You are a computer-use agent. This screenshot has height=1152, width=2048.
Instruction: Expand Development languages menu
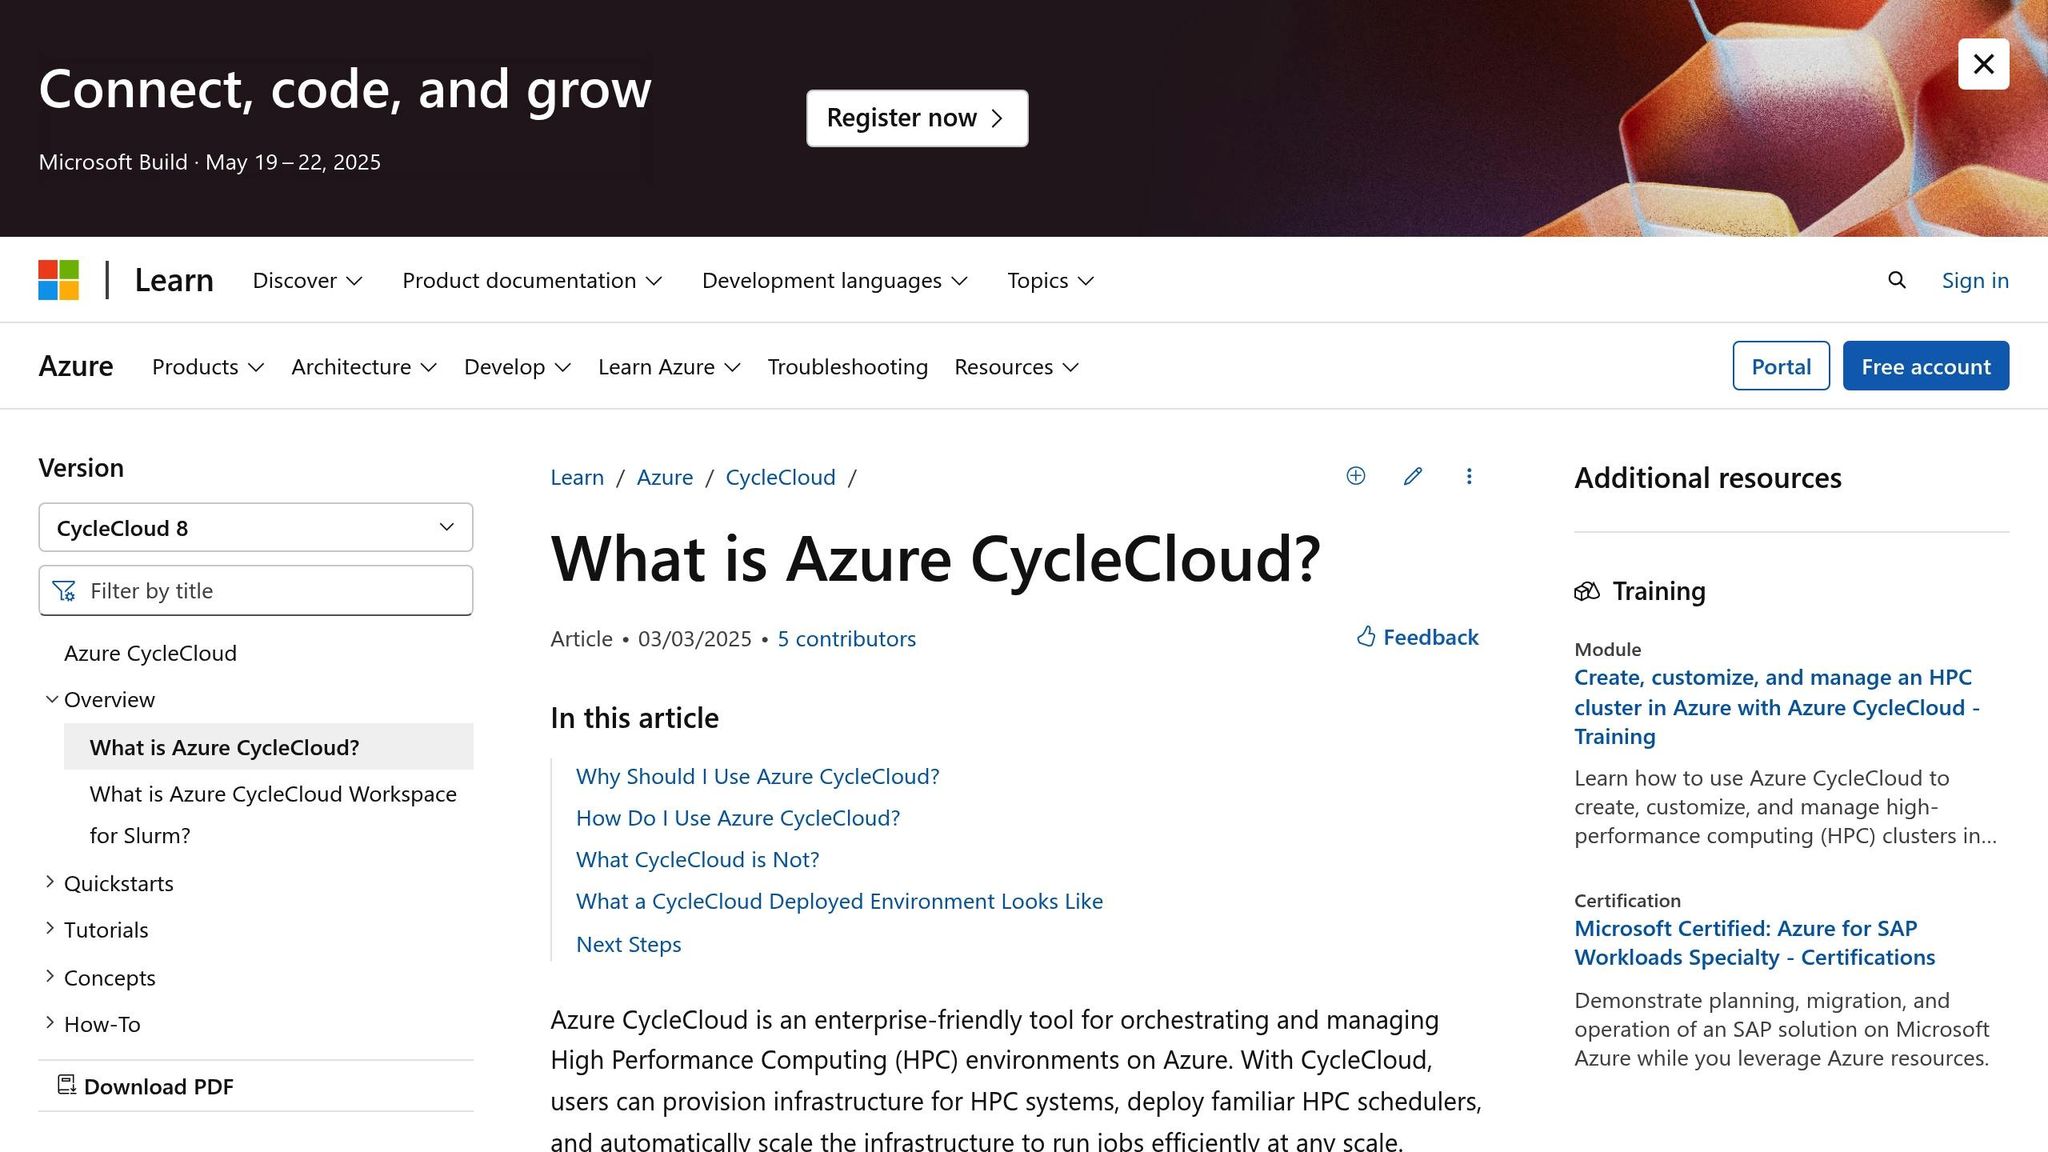[834, 280]
